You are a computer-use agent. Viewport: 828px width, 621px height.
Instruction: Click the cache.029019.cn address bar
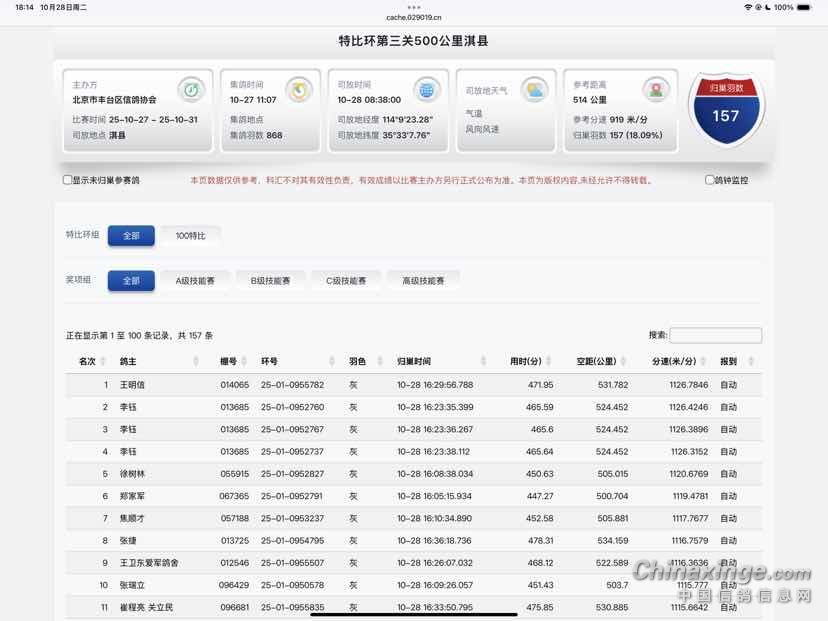pyautogui.click(x=414, y=17)
